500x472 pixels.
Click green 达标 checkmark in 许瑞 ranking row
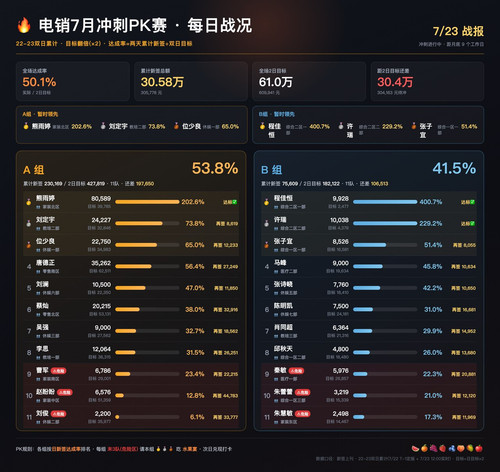pyautogui.click(x=473, y=223)
